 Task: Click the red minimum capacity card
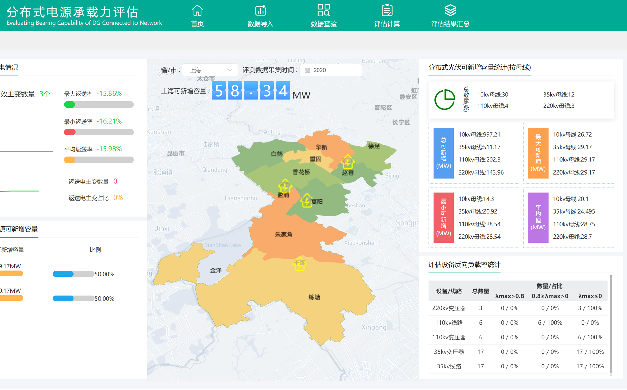pyautogui.click(x=444, y=218)
